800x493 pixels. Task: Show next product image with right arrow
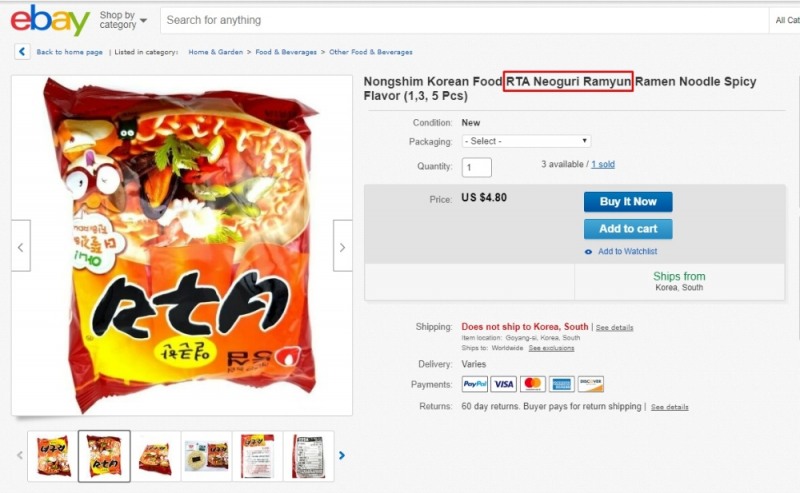click(x=342, y=246)
